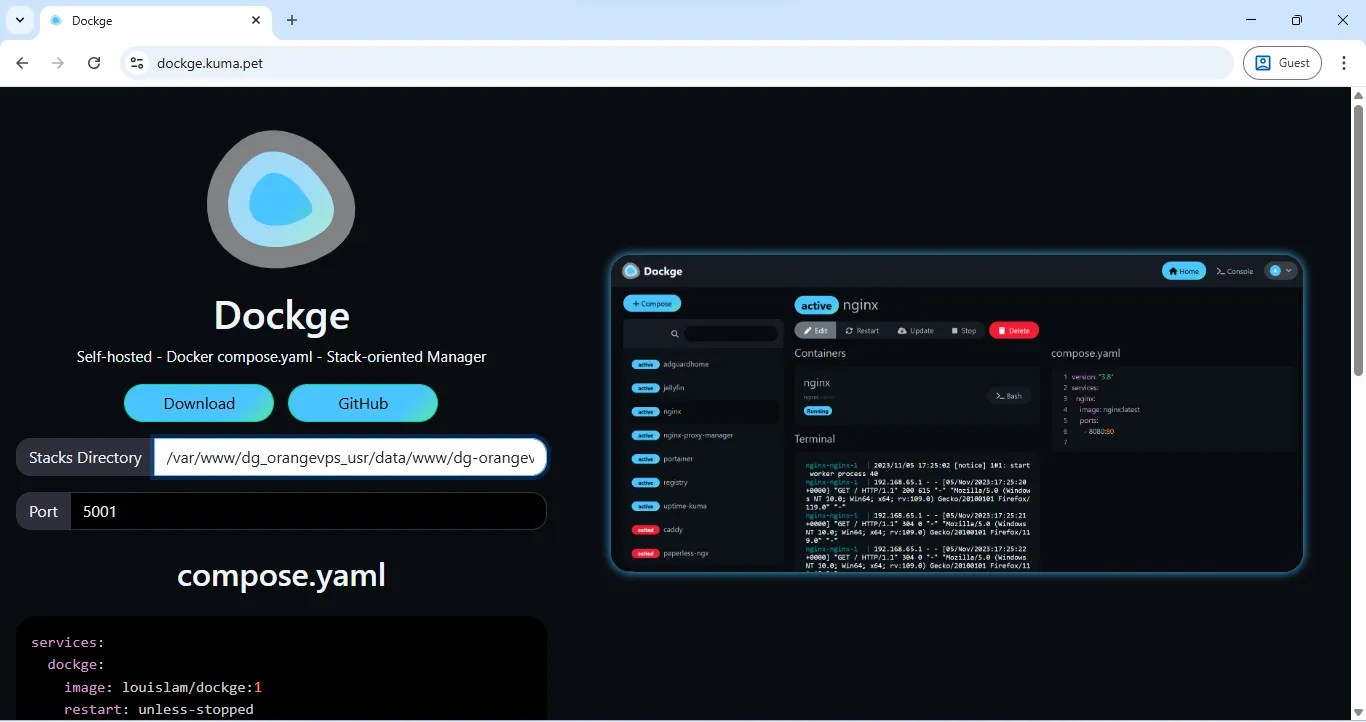The image size is (1366, 722).
Task: Expand the tab search dropdown arrow
Action: (x=19, y=20)
